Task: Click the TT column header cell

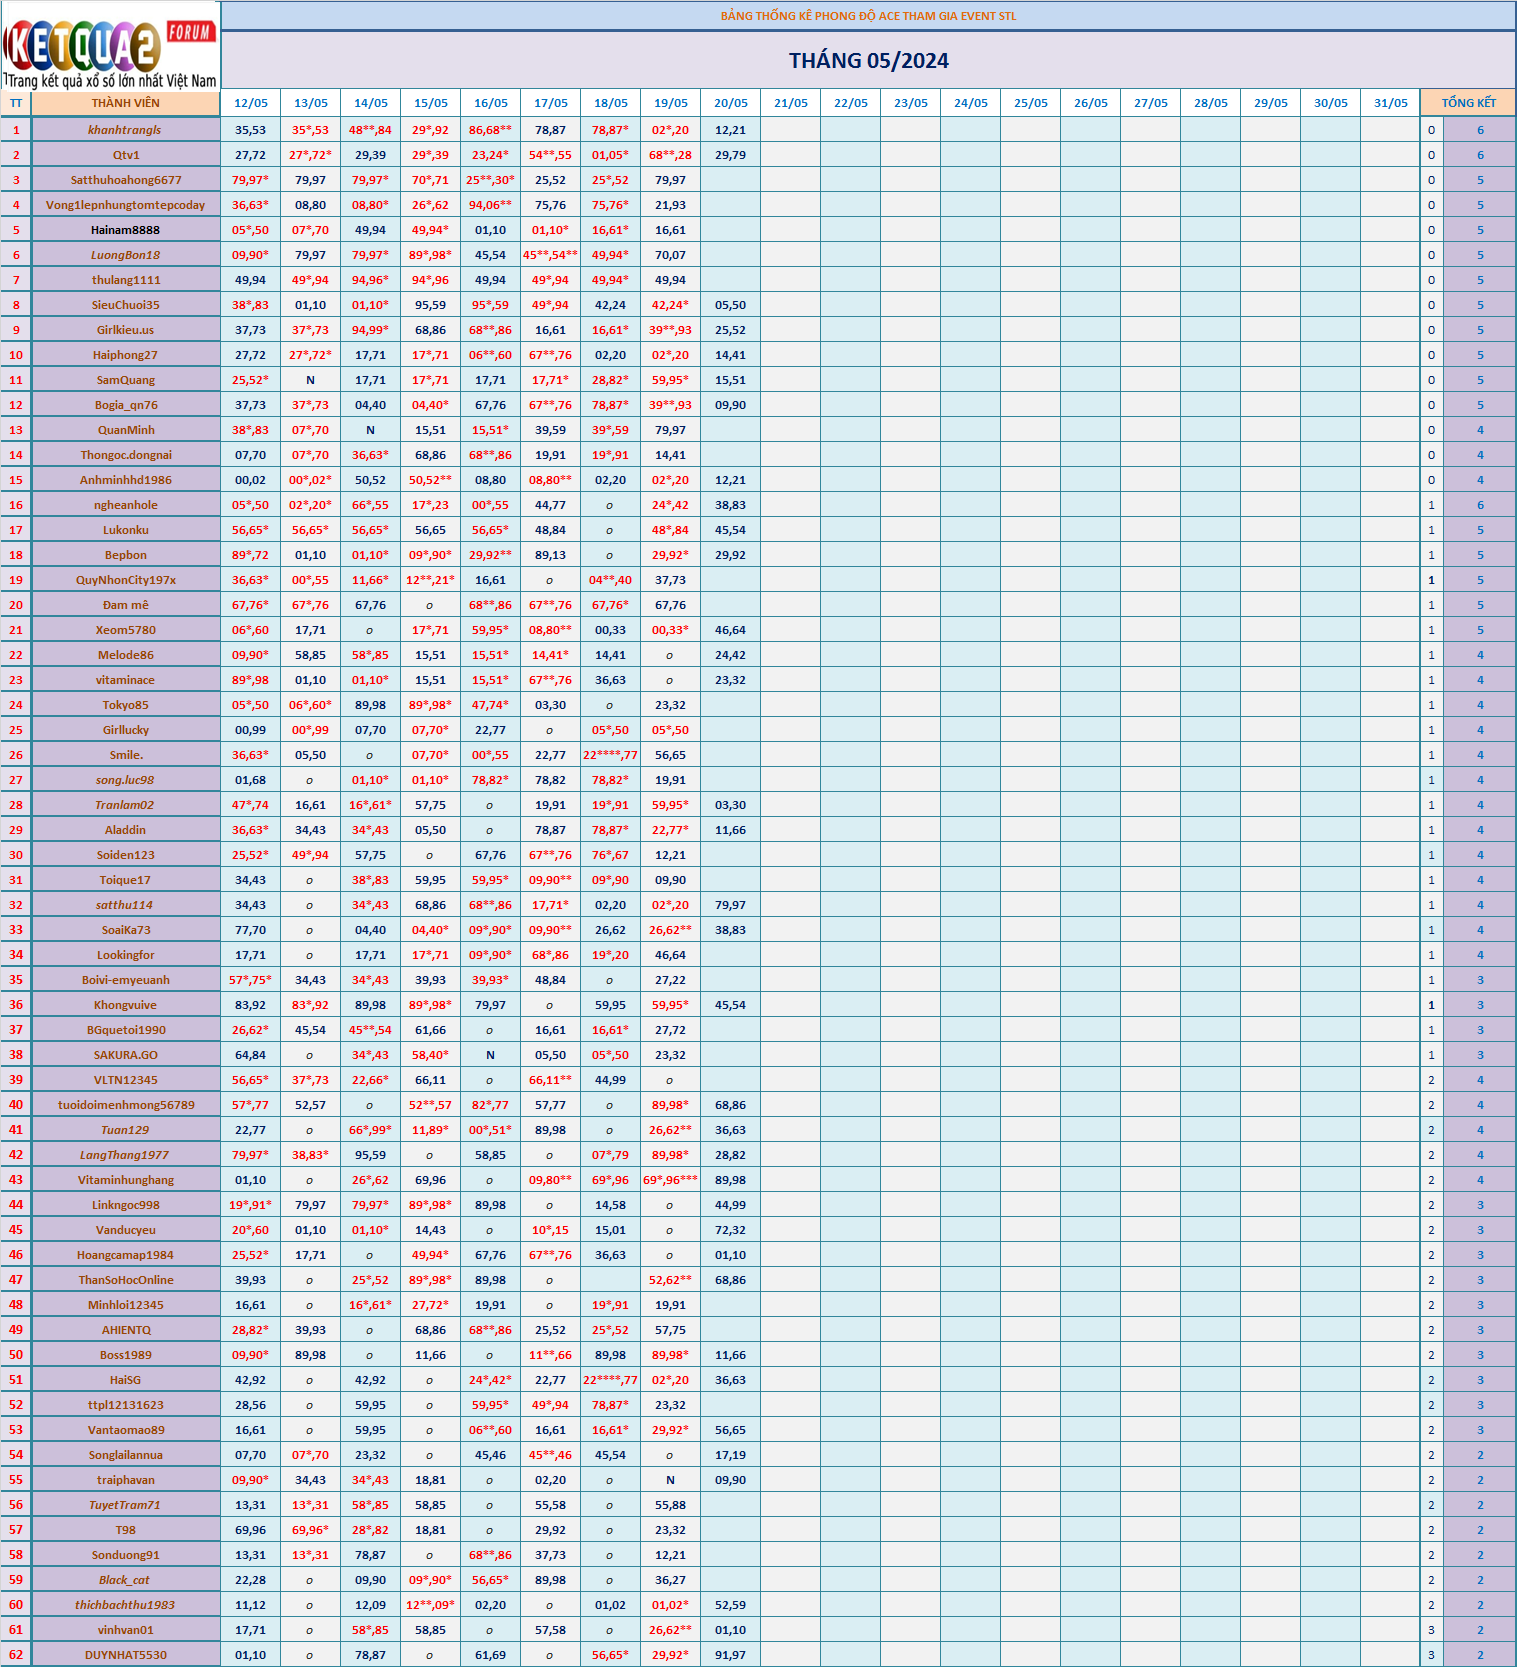Action: (16, 103)
